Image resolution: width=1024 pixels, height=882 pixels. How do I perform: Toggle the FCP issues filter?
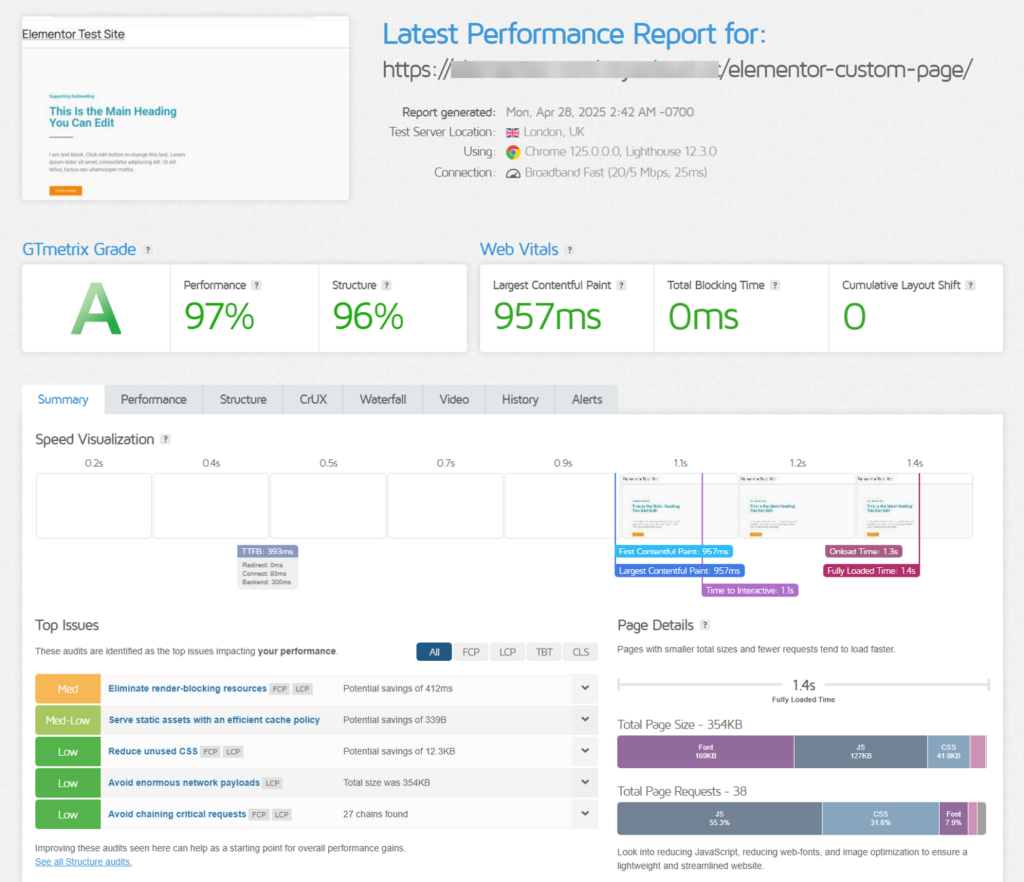coord(470,651)
